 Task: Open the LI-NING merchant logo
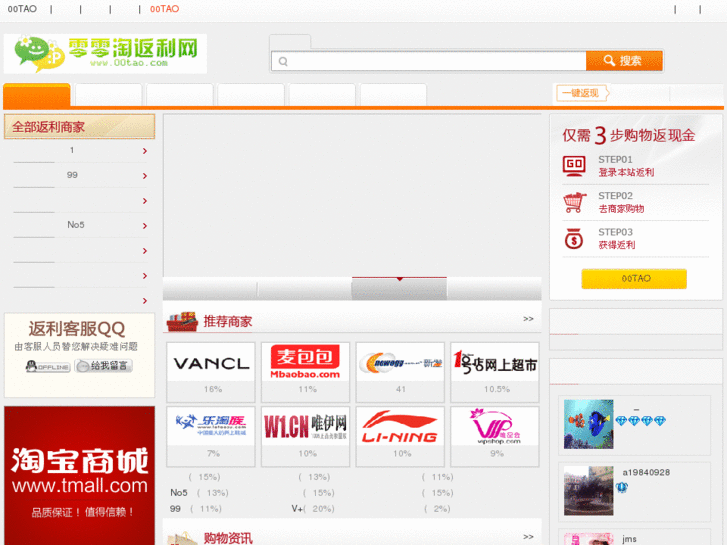pyautogui.click(x=400, y=426)
